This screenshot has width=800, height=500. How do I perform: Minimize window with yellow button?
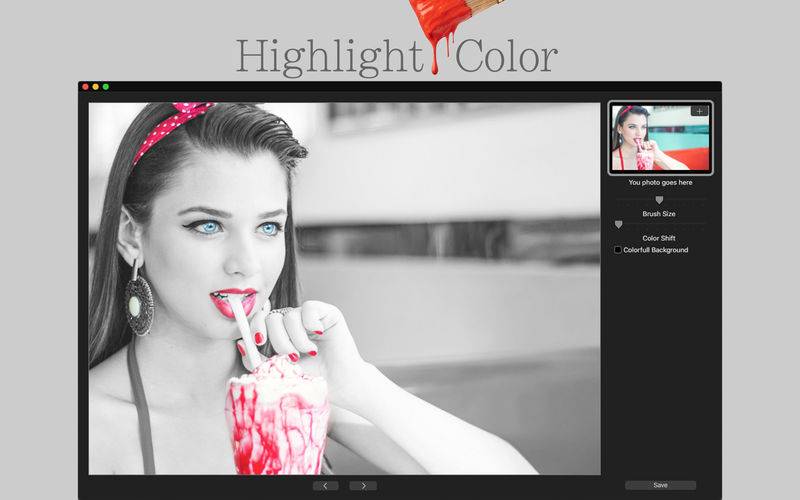click(95, 87)
